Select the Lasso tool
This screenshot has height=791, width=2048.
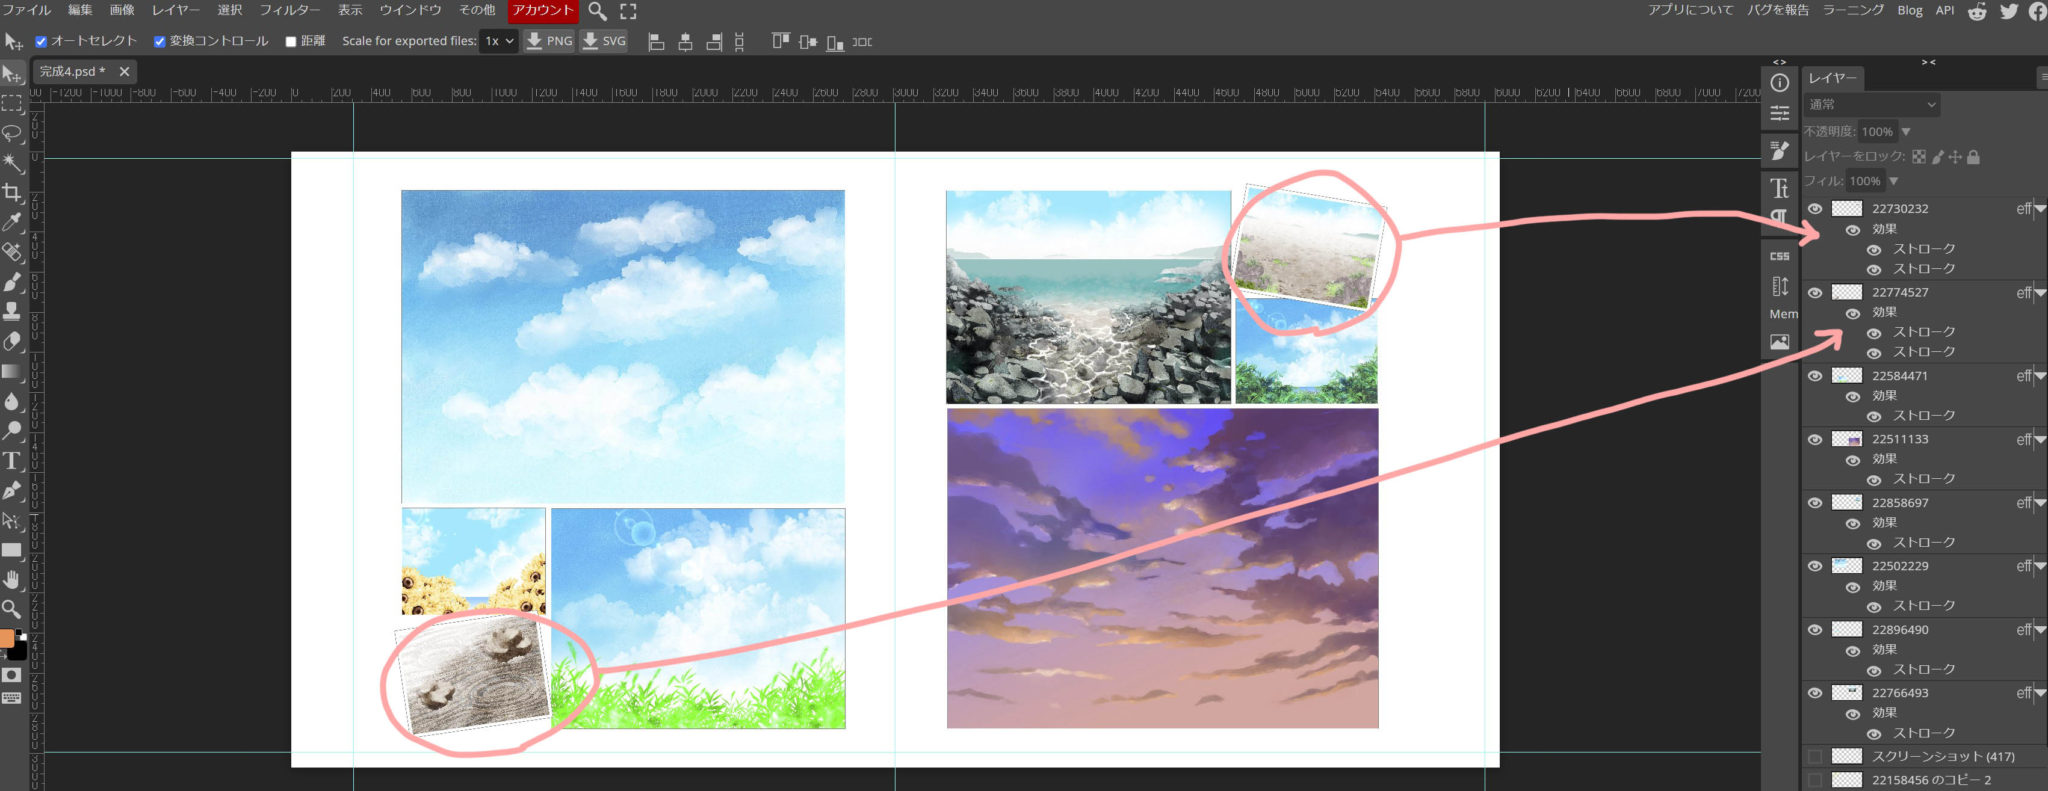pyautogui.click(x=12, y=133)
